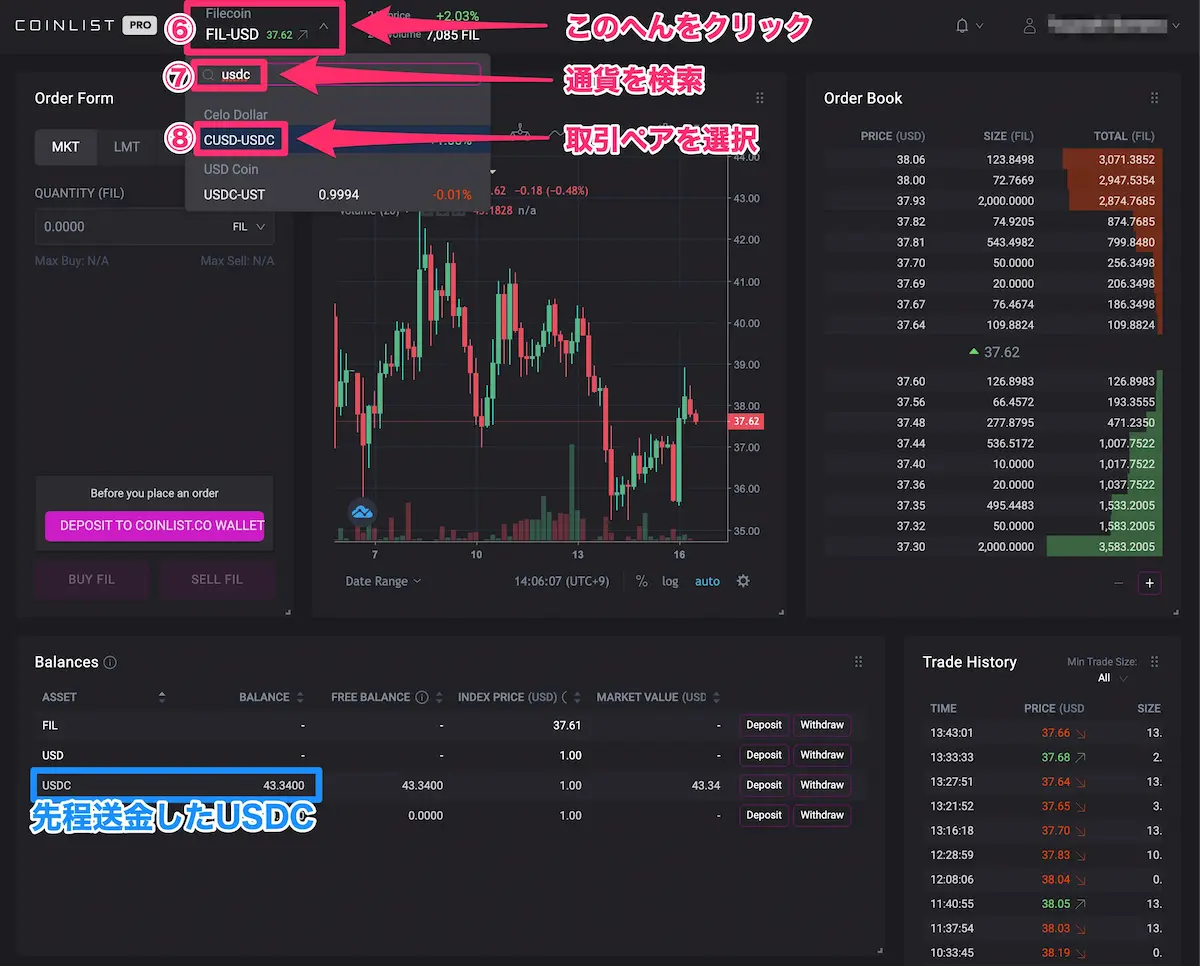Click the Balances panel resize corner
This screenshot has height=966, width=1200.
[x=880, y=950]
